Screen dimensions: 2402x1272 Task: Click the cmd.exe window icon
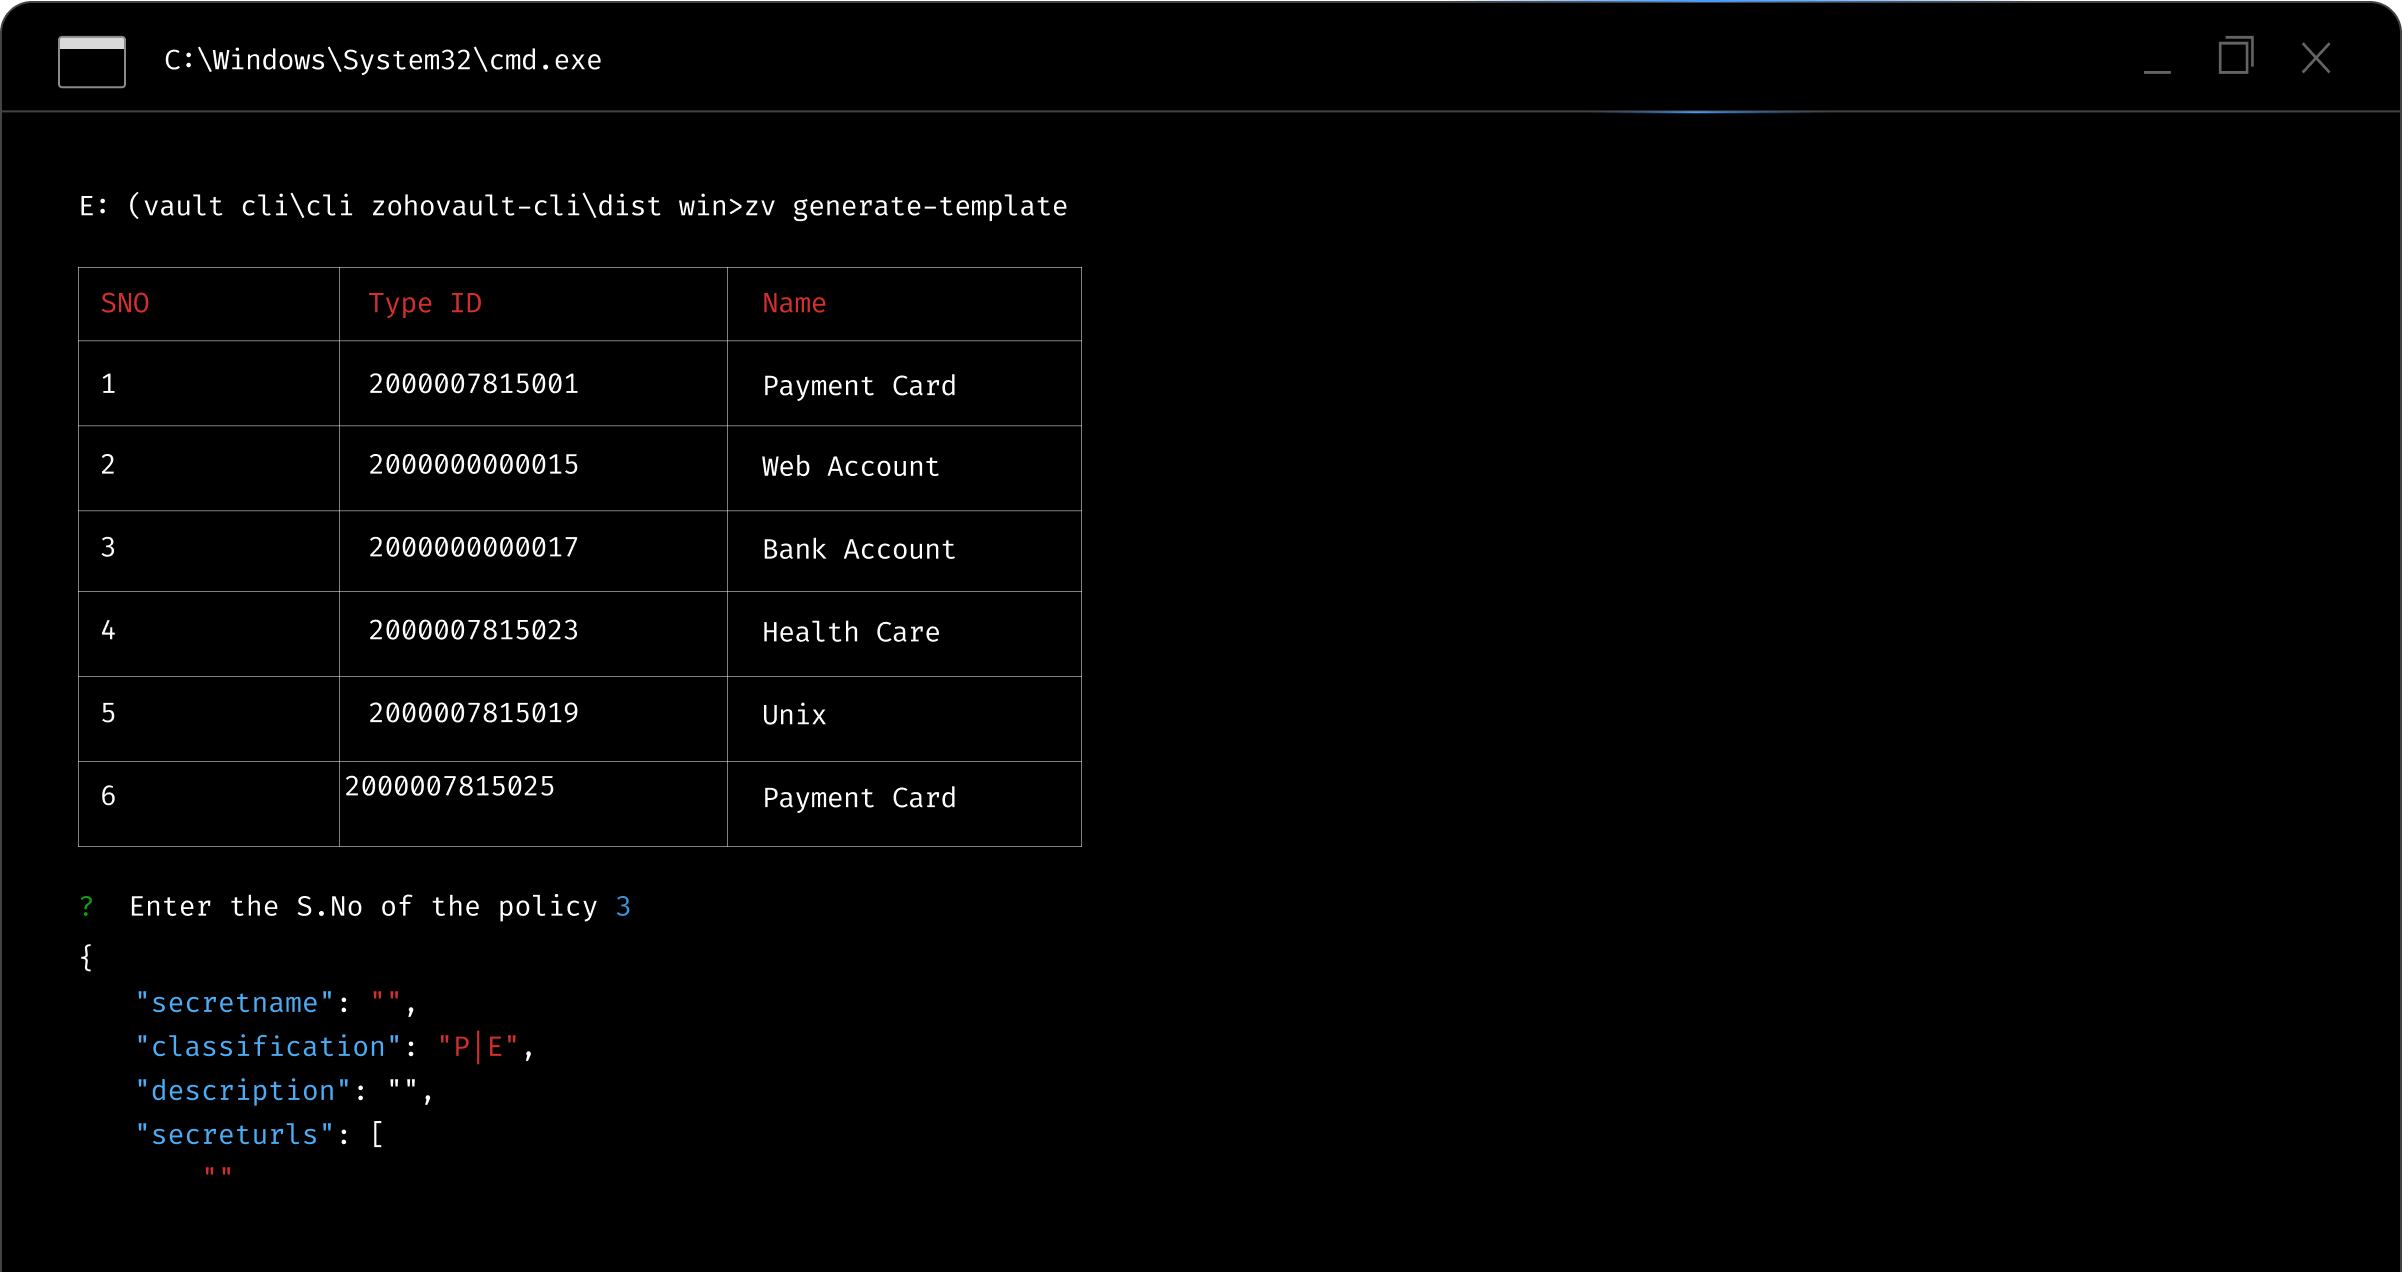tap(91, 62)
